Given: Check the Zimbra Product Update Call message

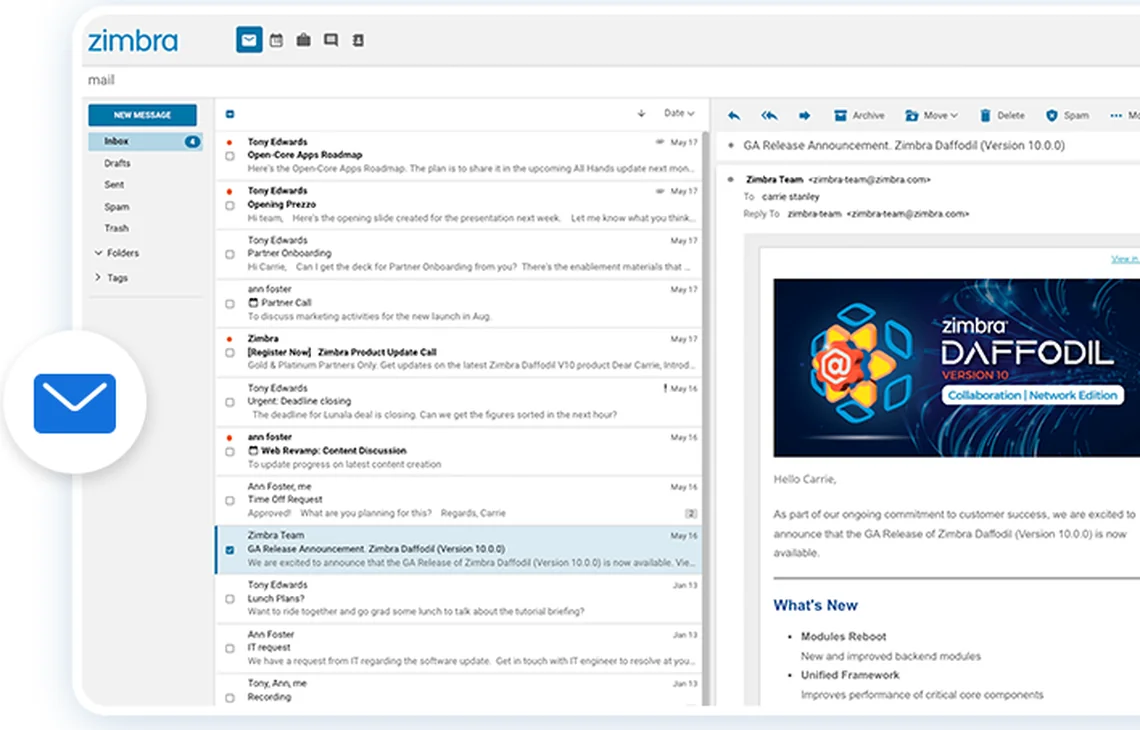Looking at the screenshot, I should coord(230,353).
